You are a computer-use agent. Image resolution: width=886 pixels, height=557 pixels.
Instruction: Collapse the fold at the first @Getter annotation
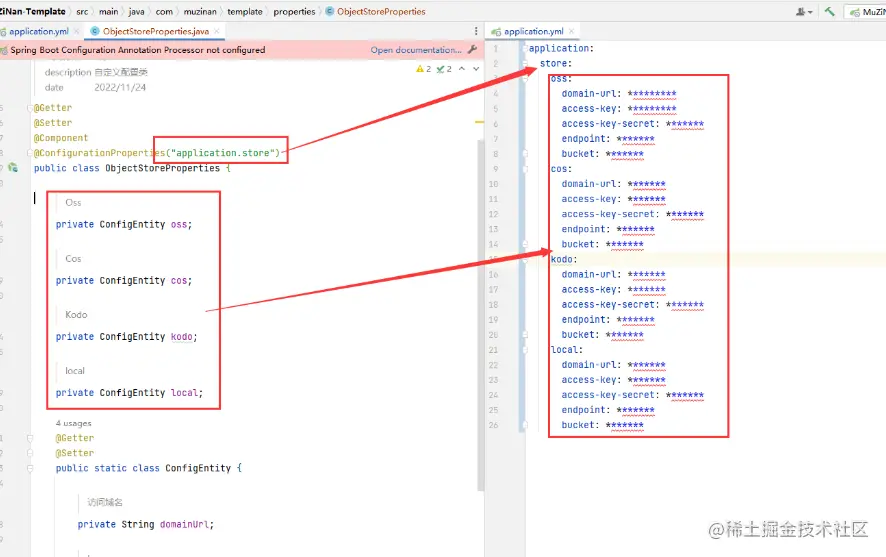(x=30, y=108)
